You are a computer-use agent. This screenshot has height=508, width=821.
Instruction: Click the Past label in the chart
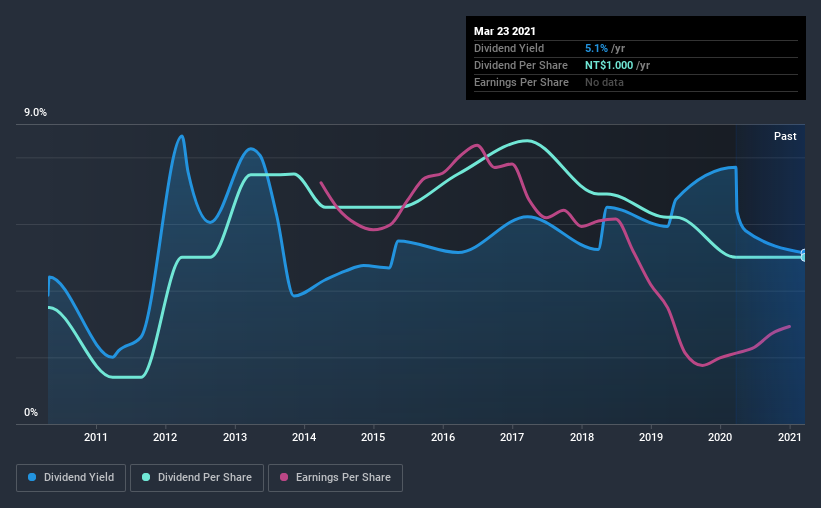coord(785,136)
